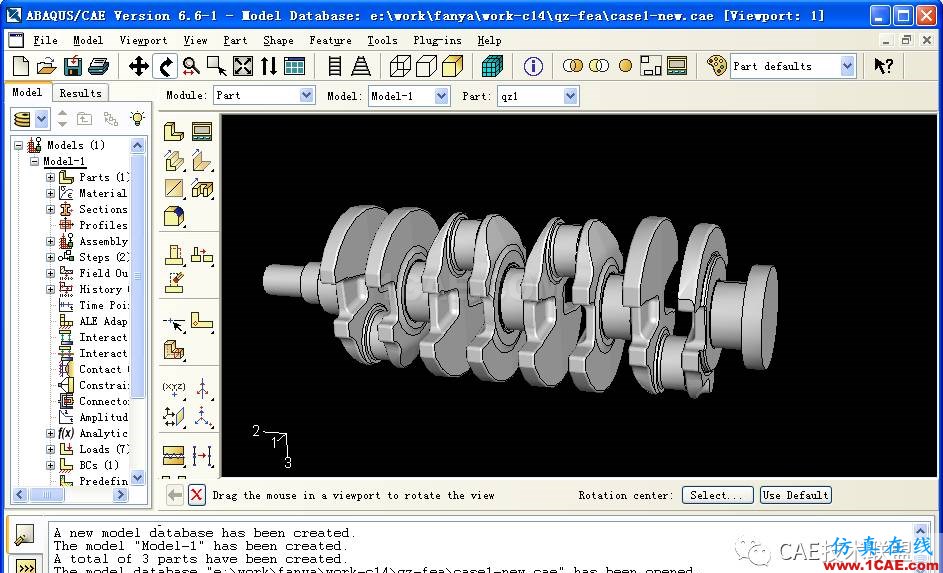Select the Magnify View tool
This screenshot has height=573, width=943.
coord(191,66)
